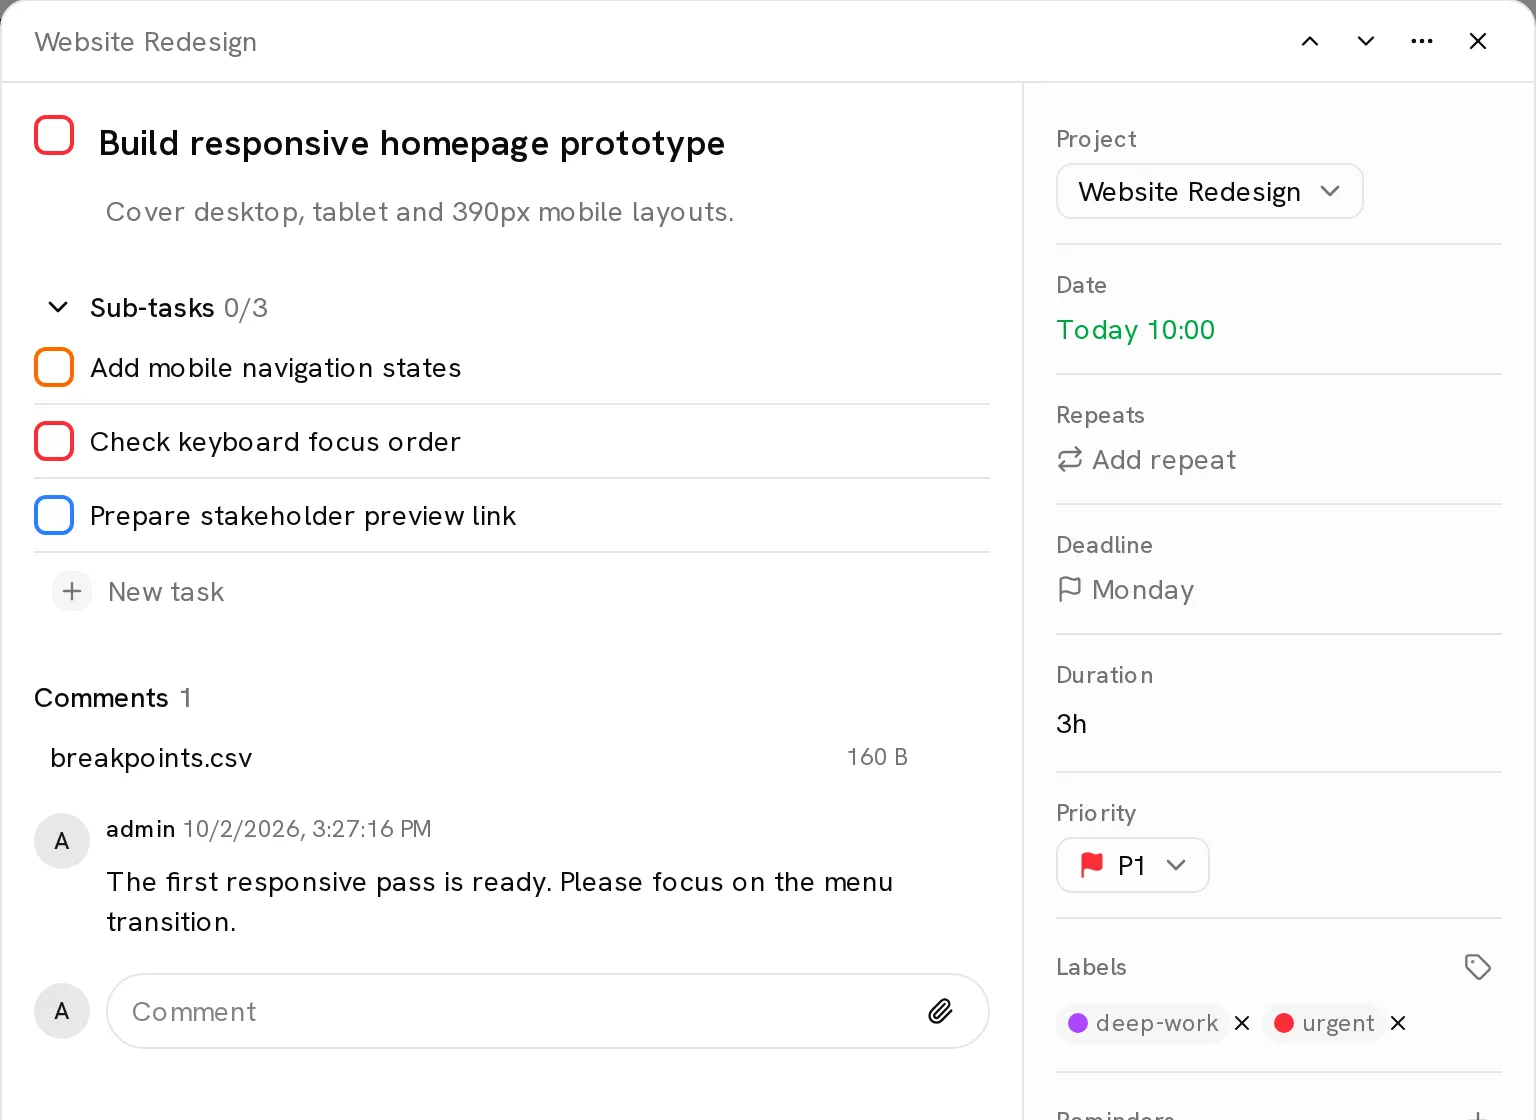1536x1120 pixels.
Task: Complete the 'Check keyboard focus order' sub-task
Action: tap(54, 441)
